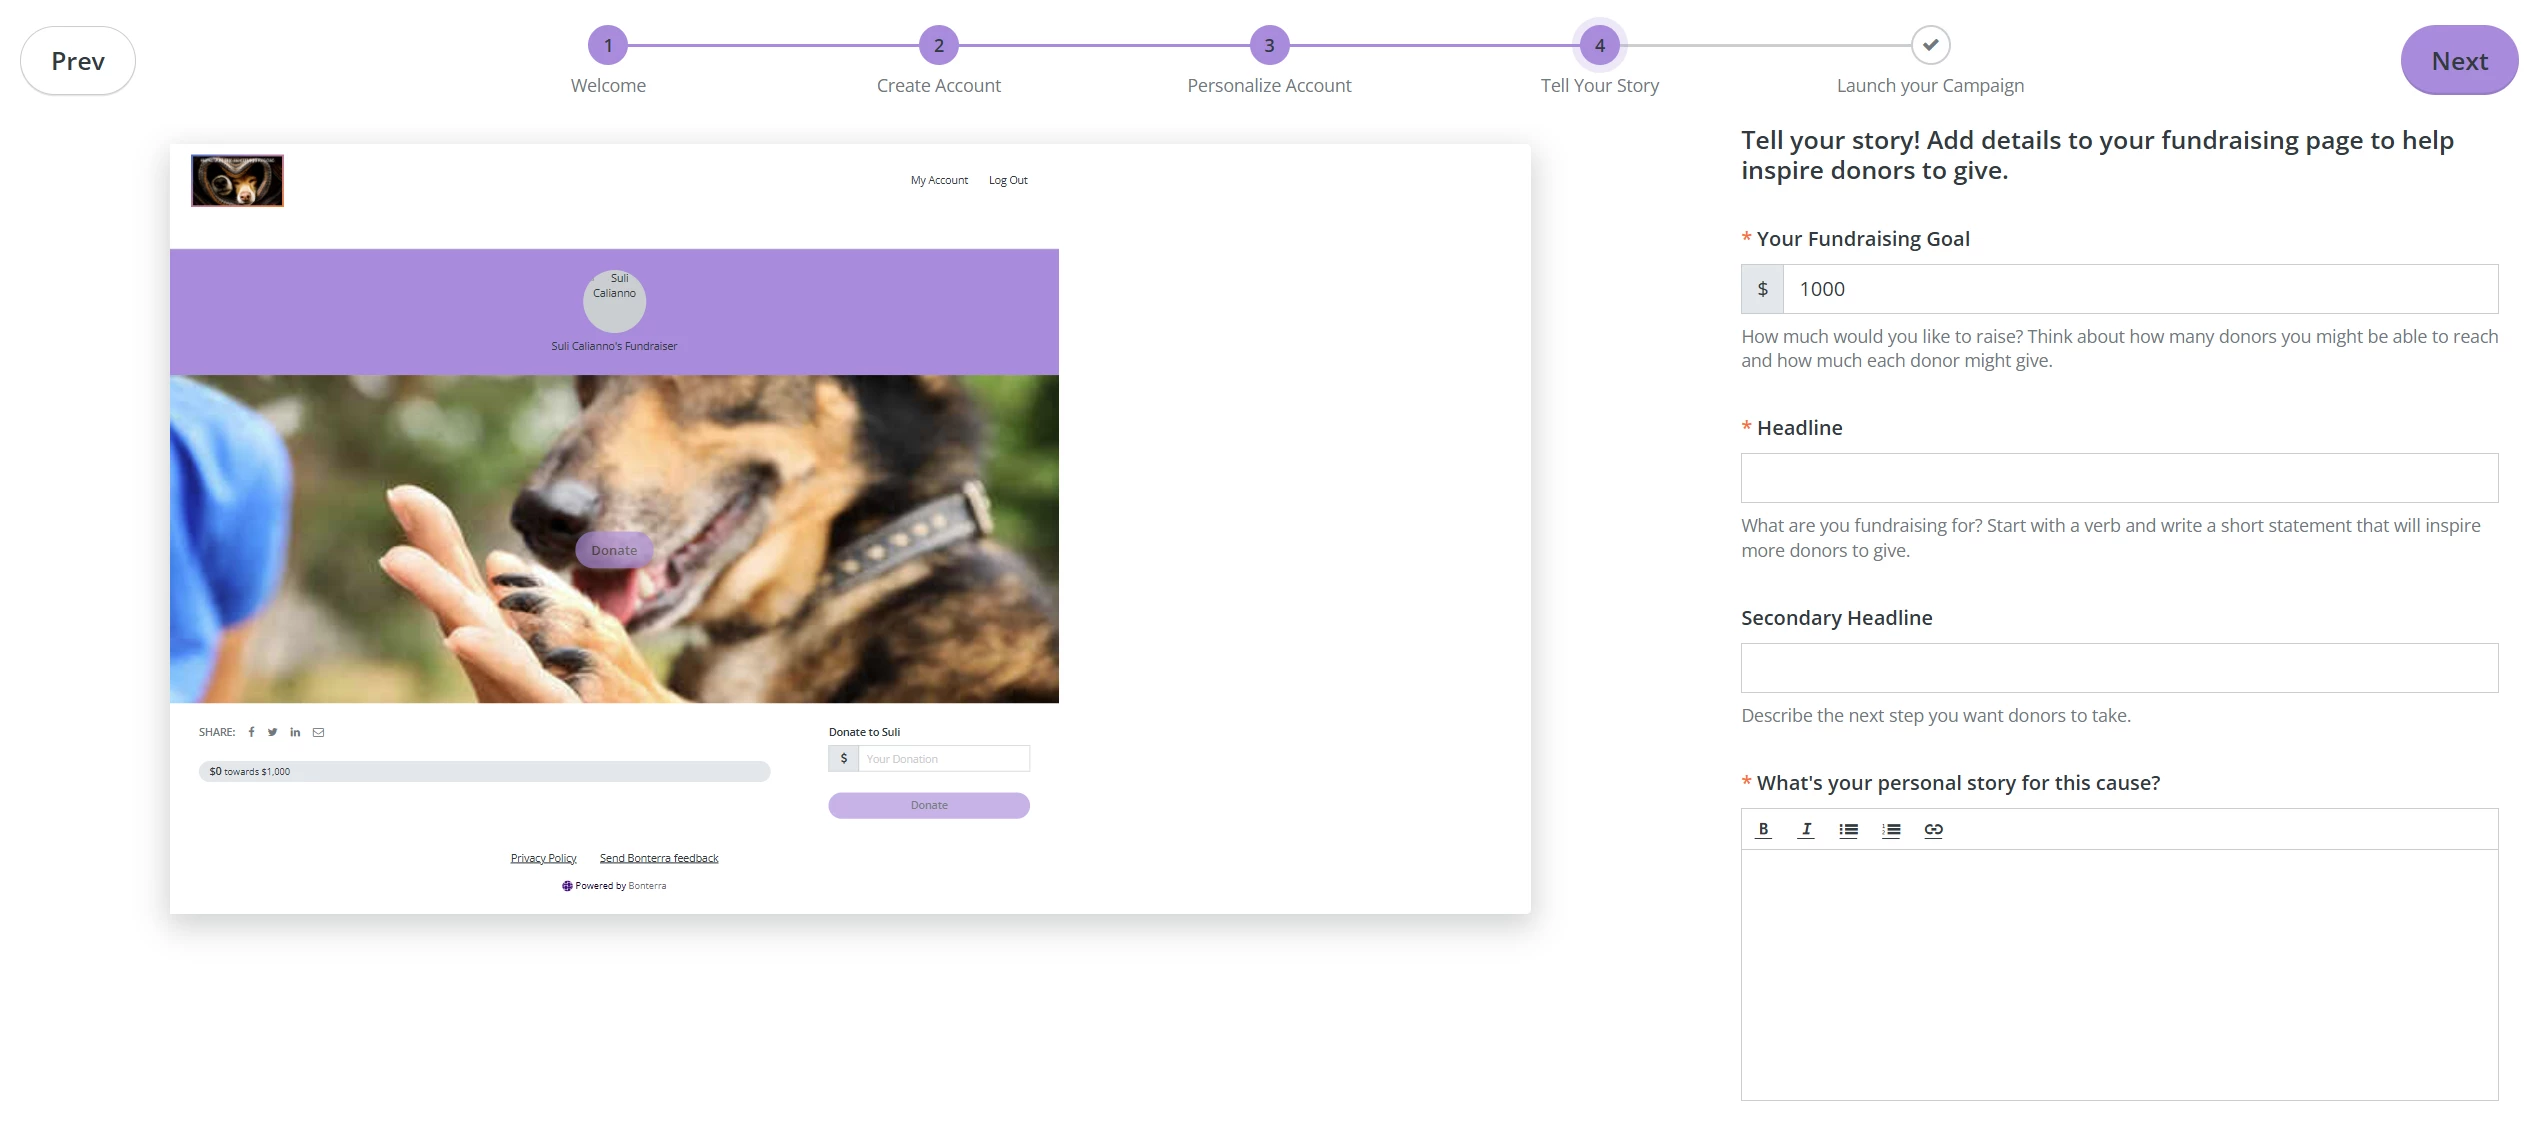The image size is (2534, 1134).
Task: Open the Privacy Policy link
Action: 543,857
